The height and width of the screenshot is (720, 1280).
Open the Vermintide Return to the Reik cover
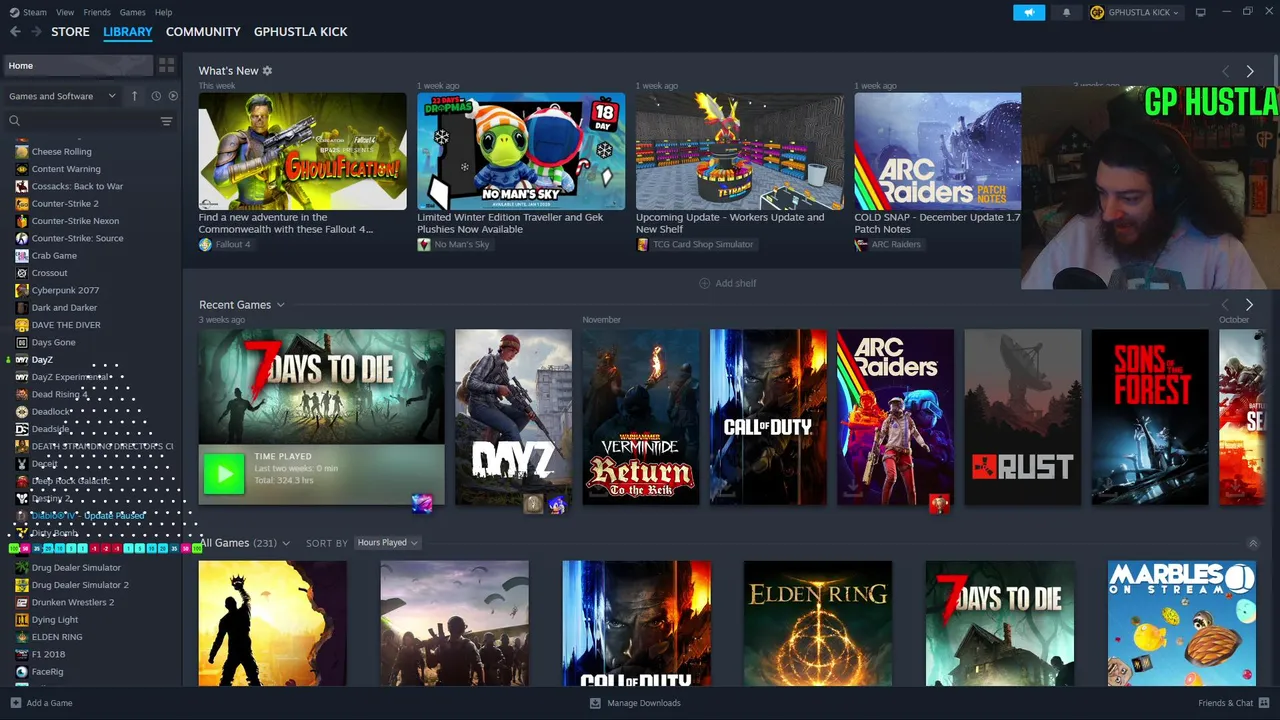tap(641, 417)
